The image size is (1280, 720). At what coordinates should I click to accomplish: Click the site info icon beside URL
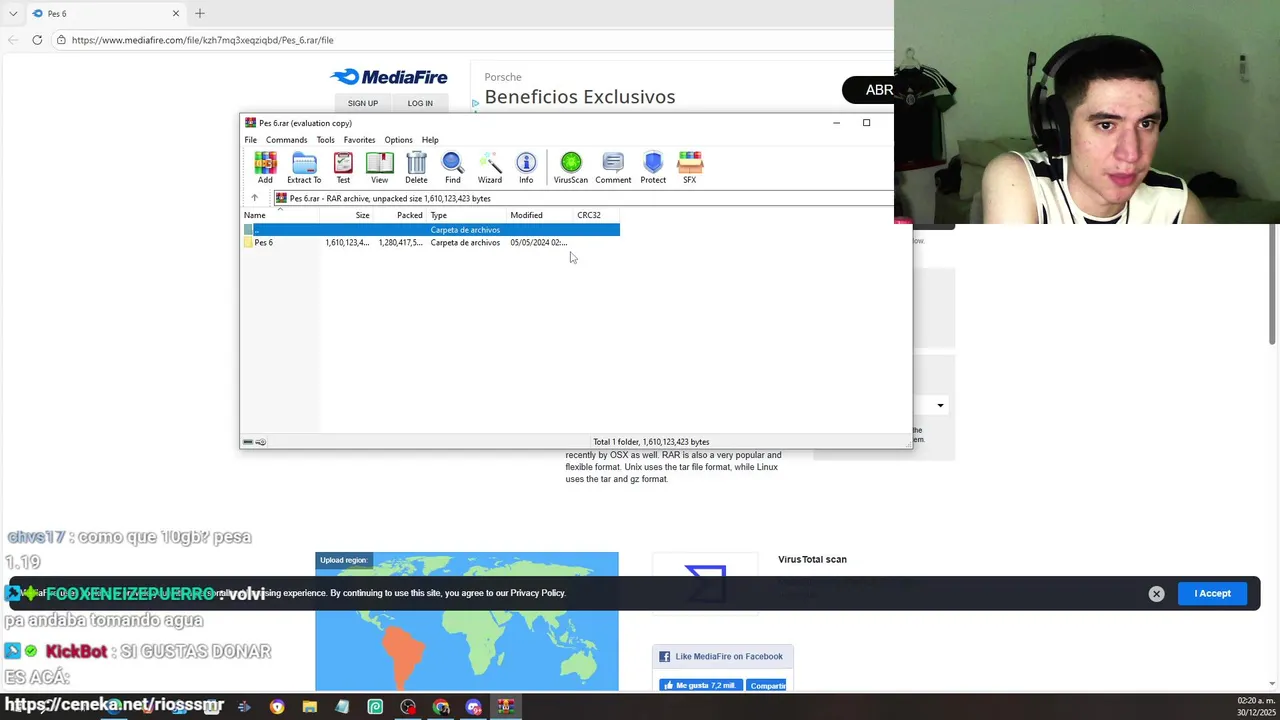61,40
